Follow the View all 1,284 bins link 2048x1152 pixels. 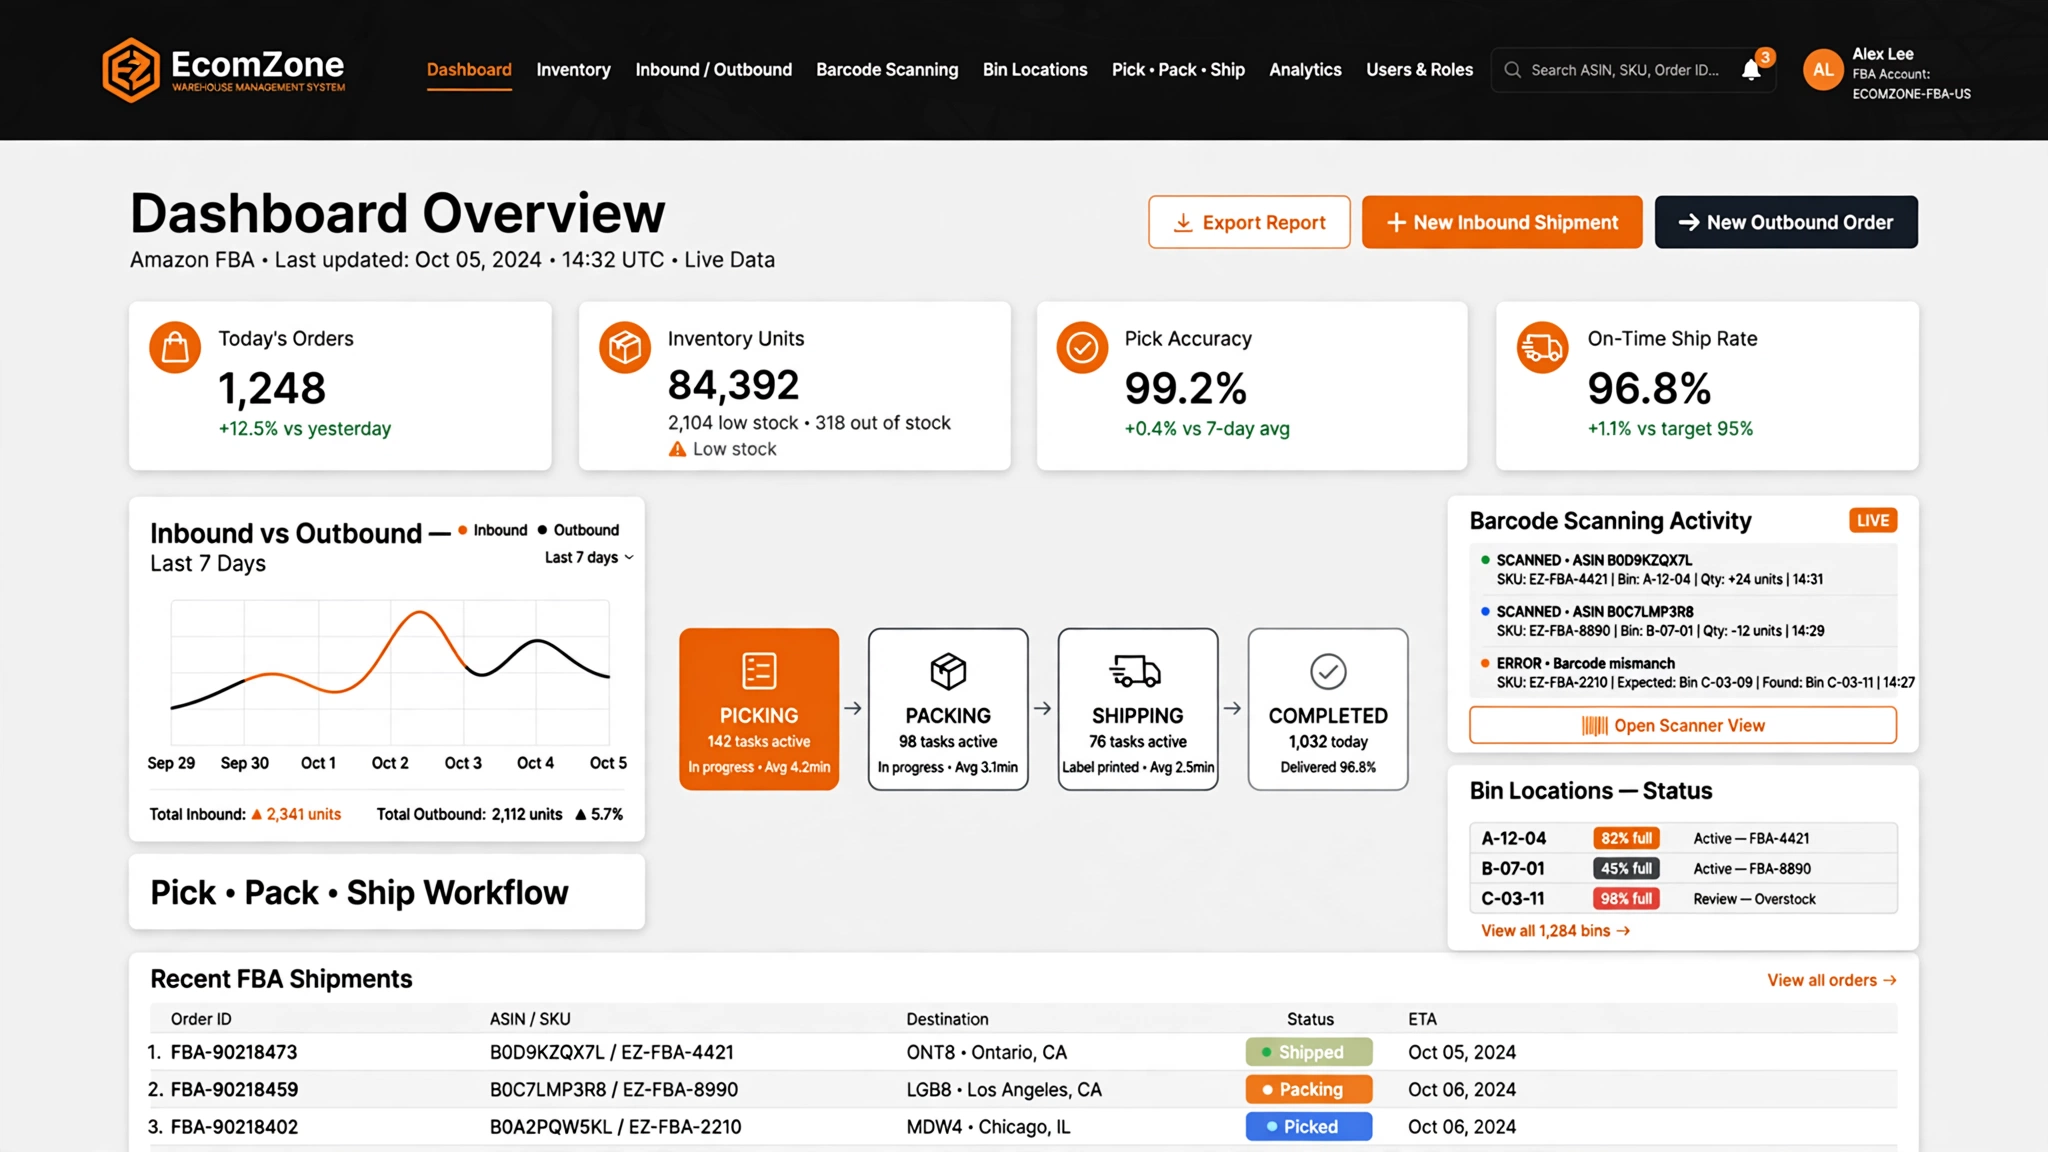1555,931
